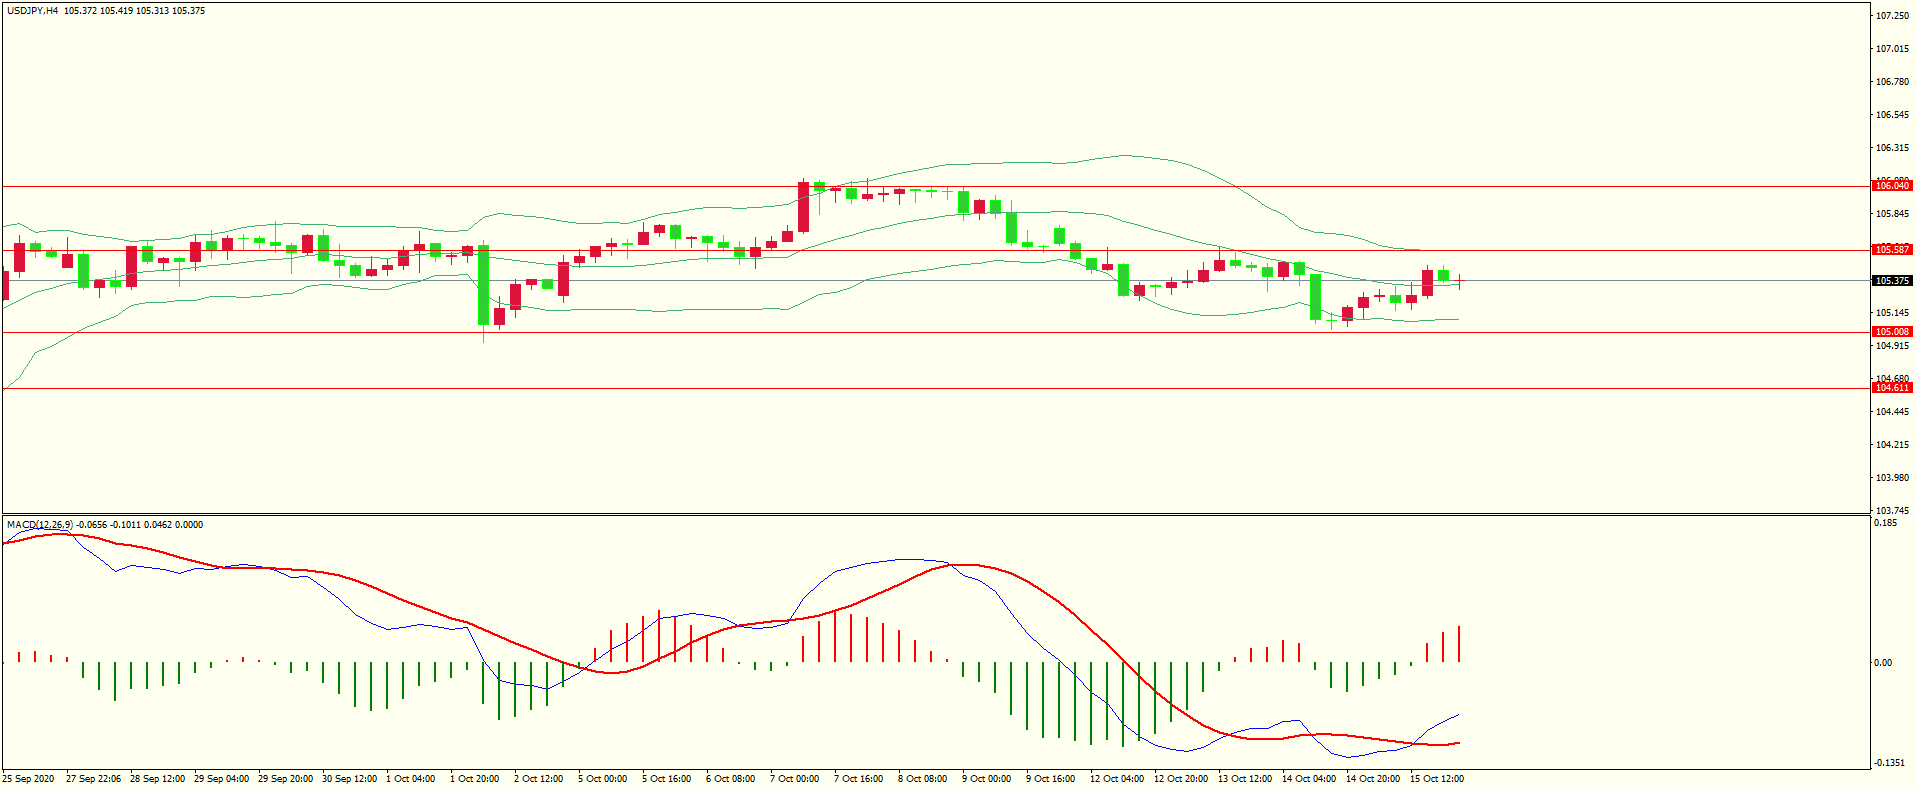Select the -0.1351 MACD scale value
Screen dimensions: 1916x790
coord(1889,763)
